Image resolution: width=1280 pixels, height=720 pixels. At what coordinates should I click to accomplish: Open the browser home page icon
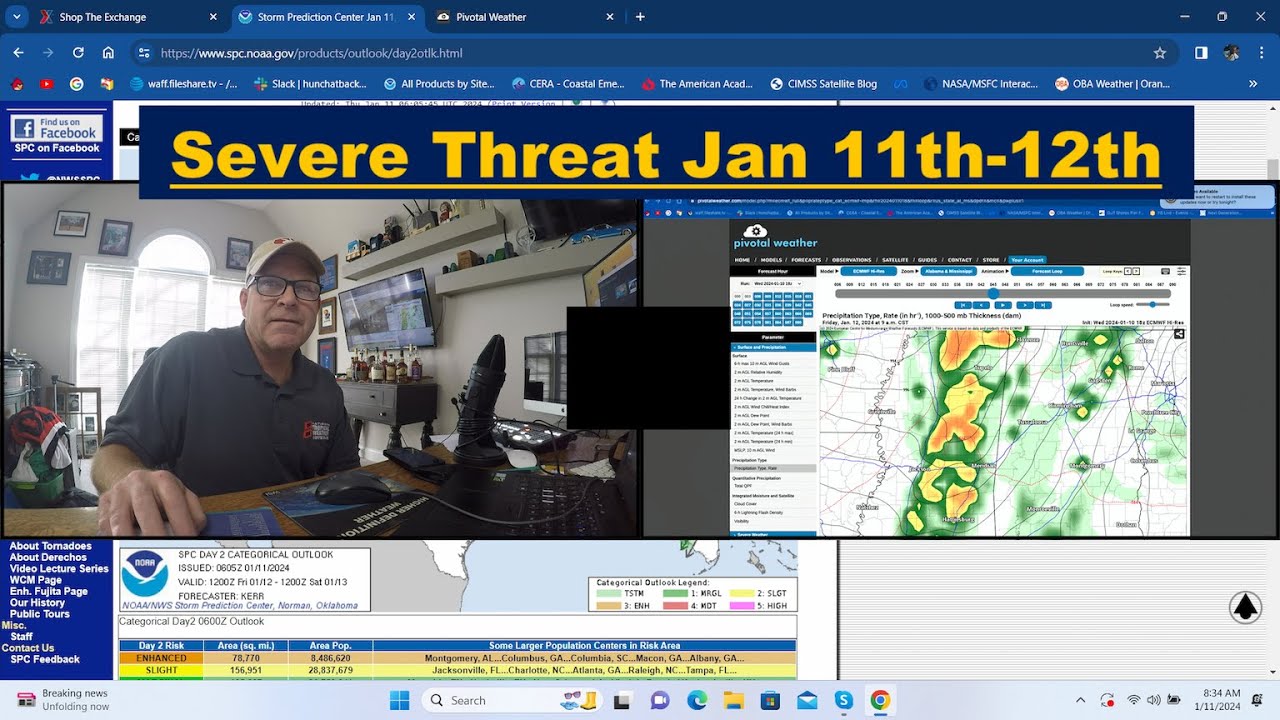click(x=108, y=53)
